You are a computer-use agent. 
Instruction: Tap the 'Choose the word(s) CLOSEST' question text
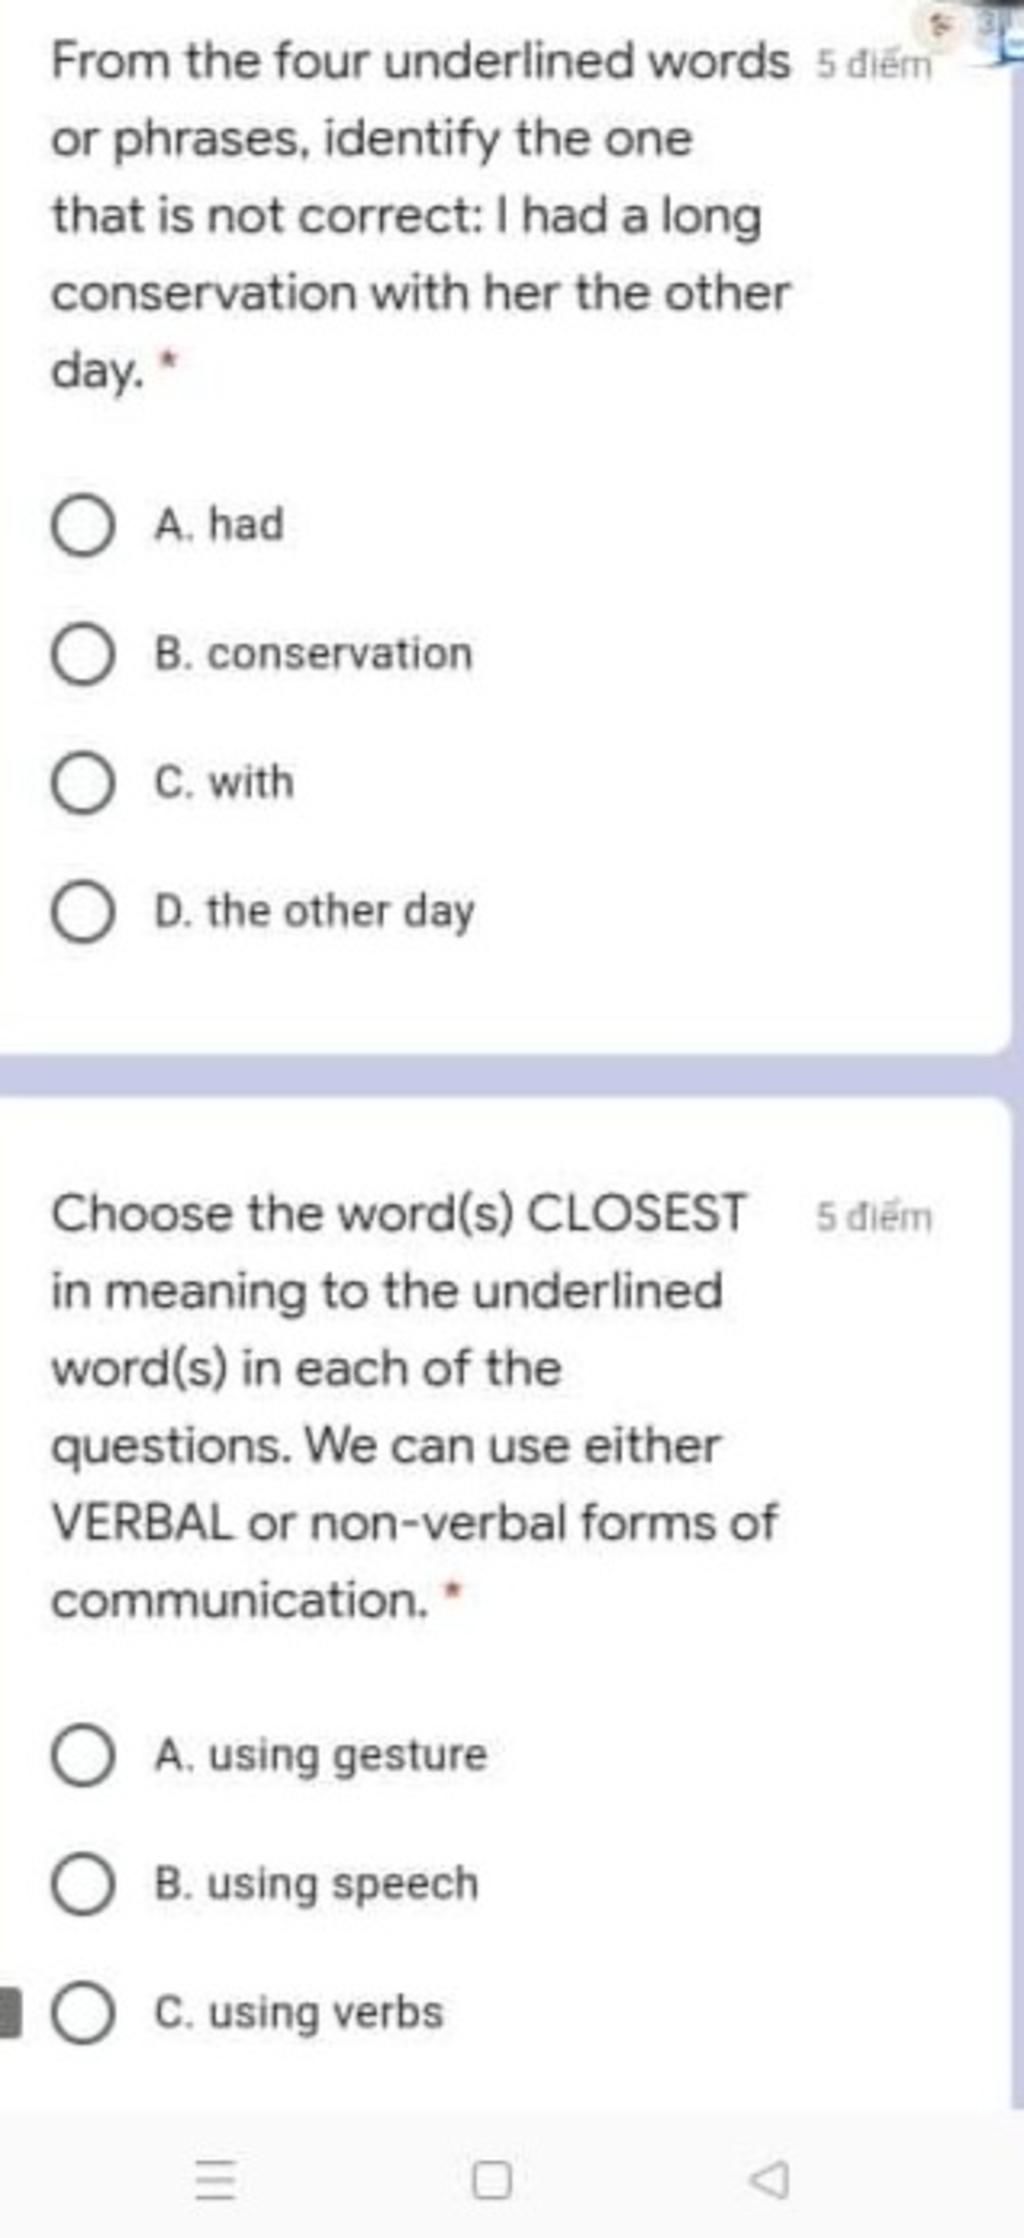click(x=399, y=1214)
